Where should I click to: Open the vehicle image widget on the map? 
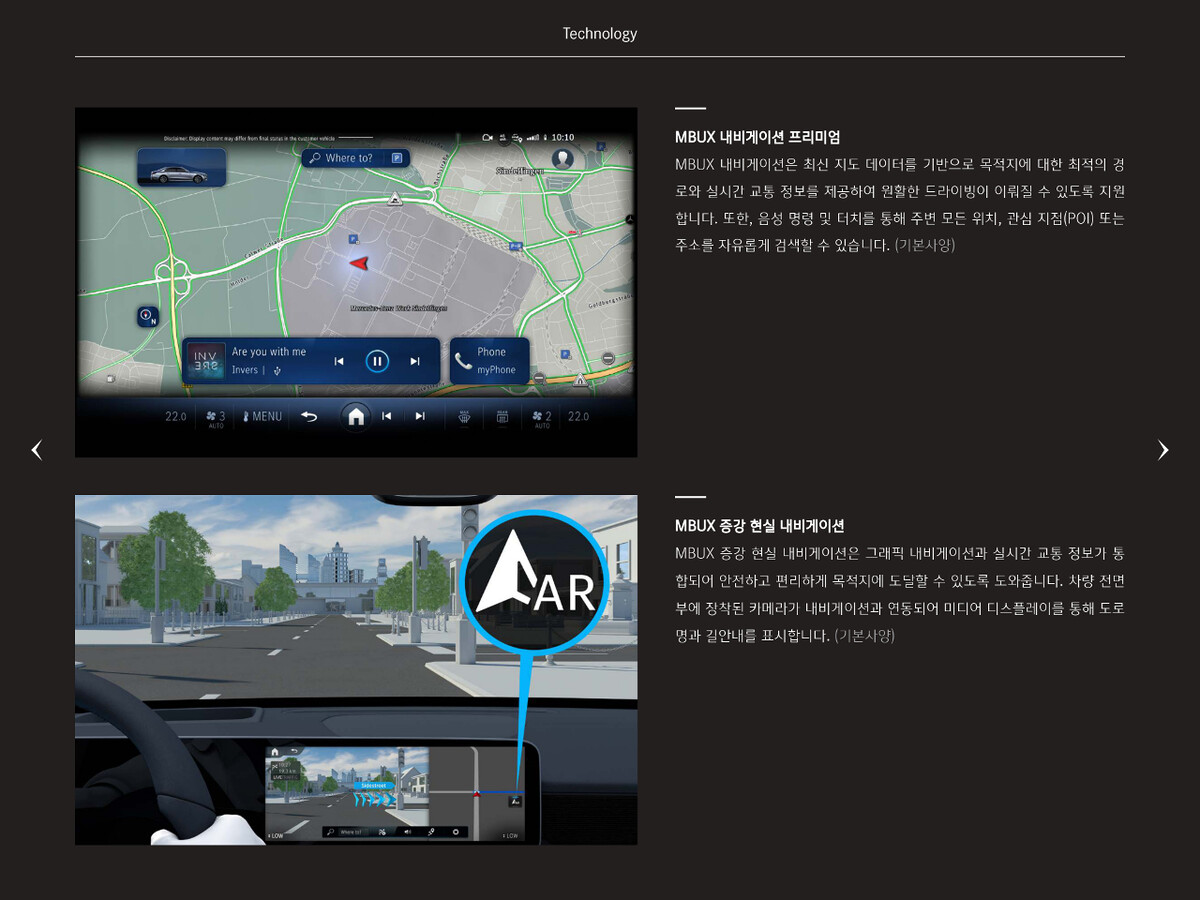pos(181,167)
